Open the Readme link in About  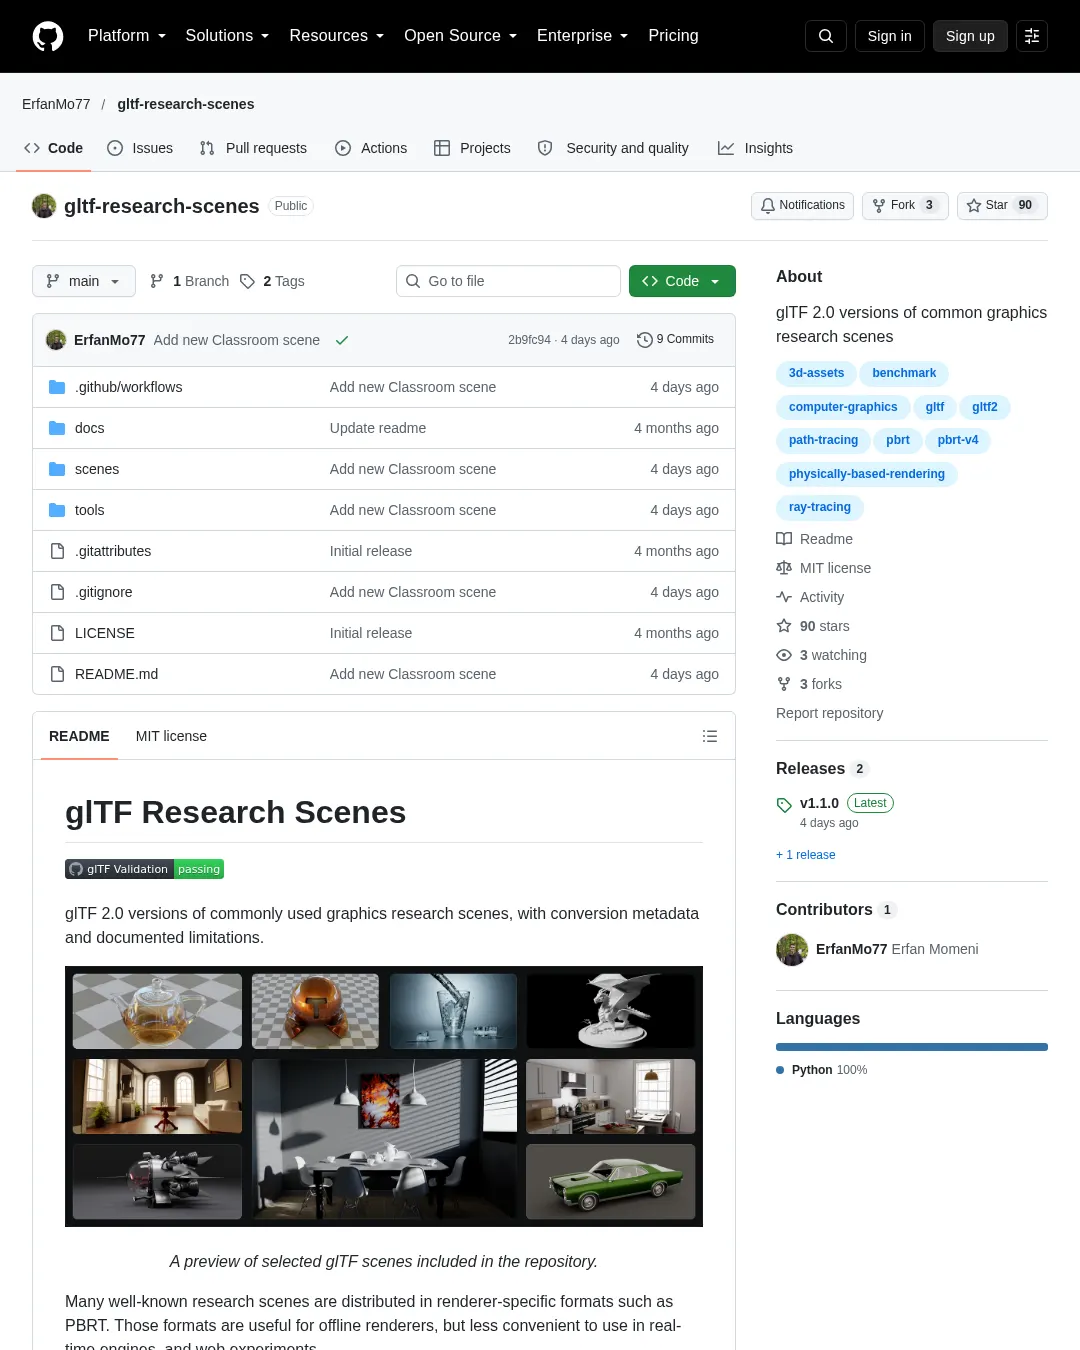(815, 539)
